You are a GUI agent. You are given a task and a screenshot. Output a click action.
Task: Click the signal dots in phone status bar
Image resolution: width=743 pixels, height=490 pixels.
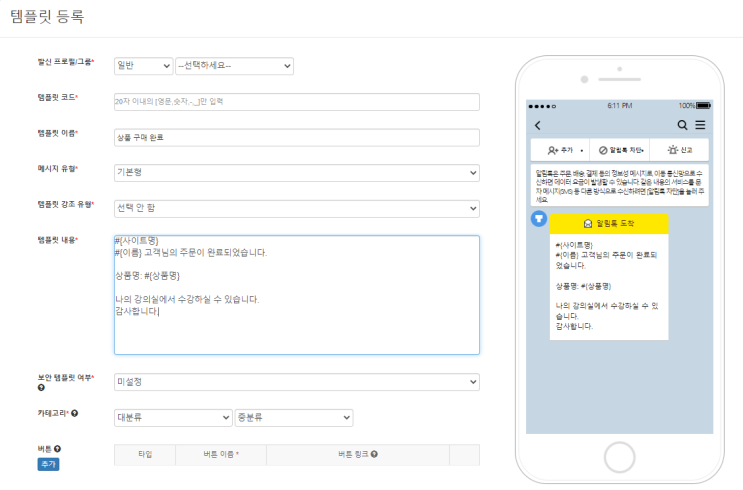(542, 106)
